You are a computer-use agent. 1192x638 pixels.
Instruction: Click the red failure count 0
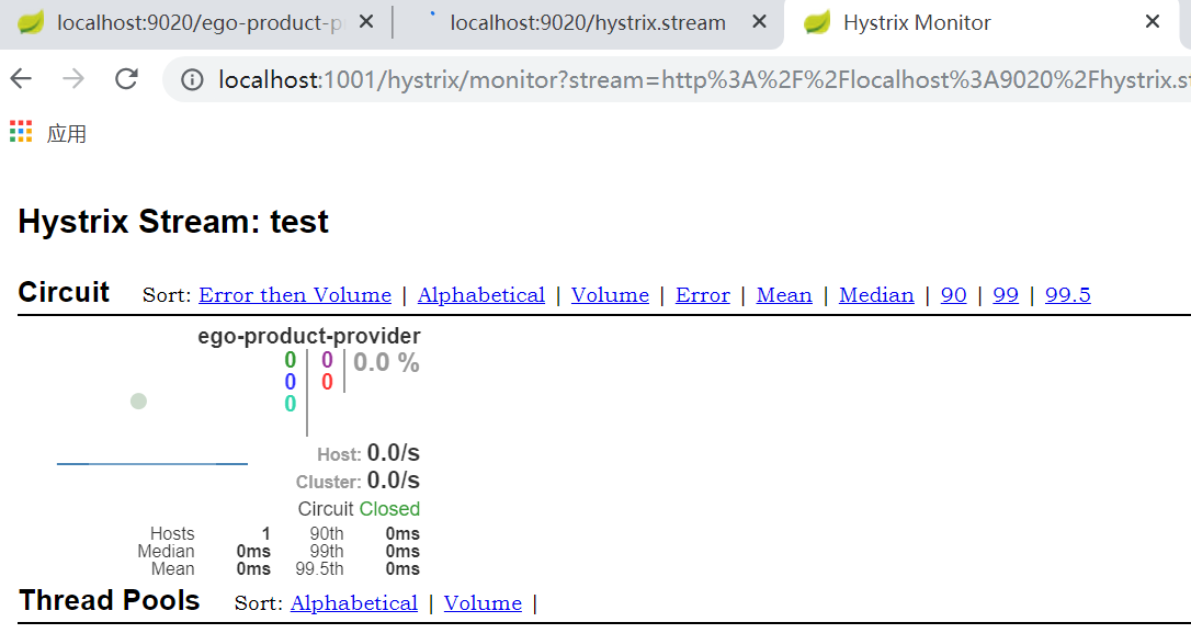[x=327, y=382]
